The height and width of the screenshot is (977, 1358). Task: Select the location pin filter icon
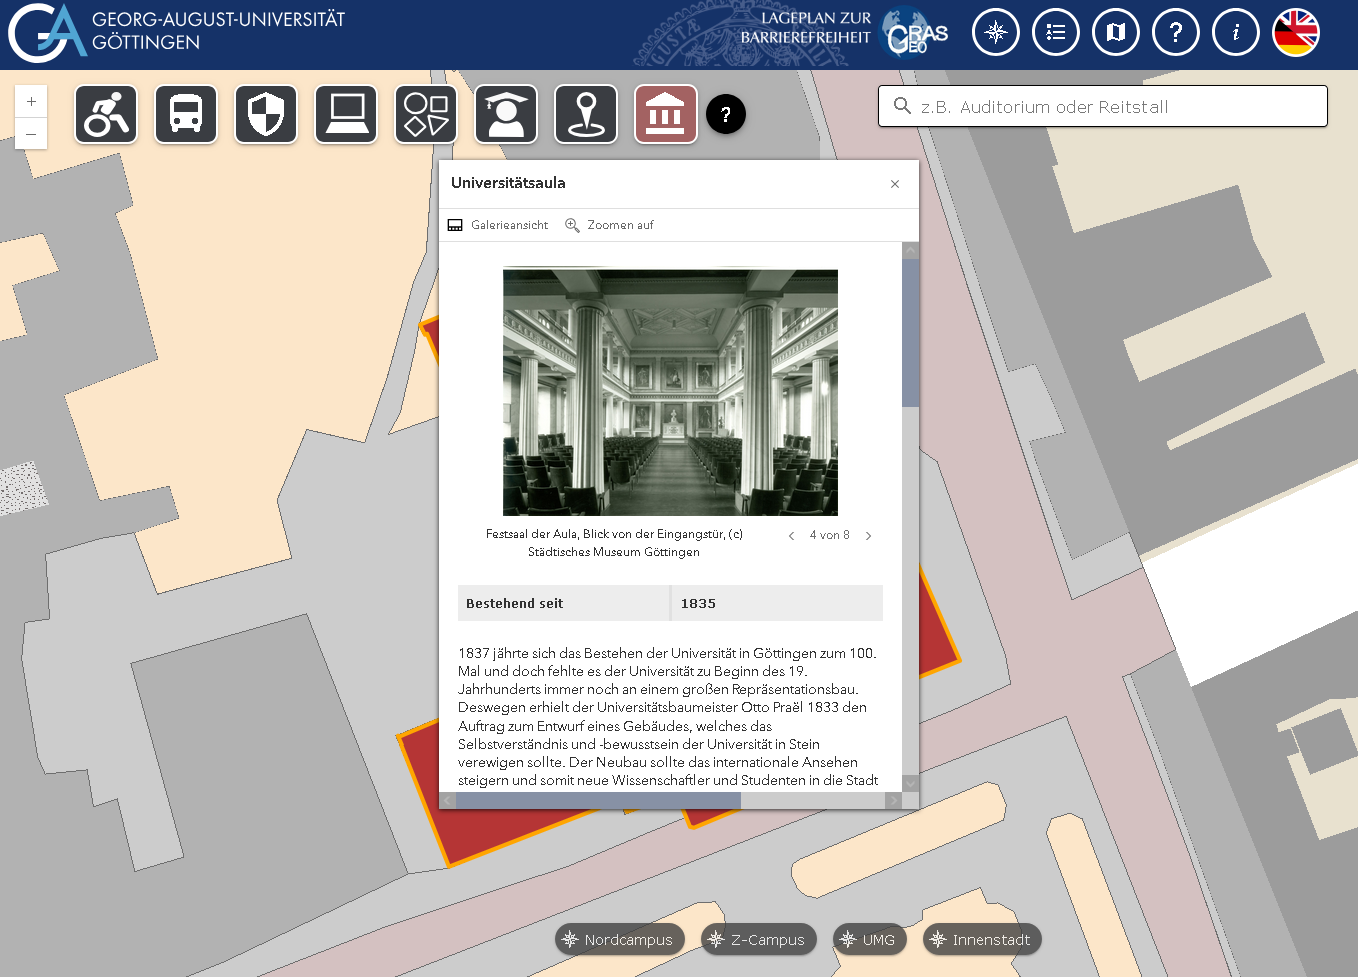pyautogui.click(x=585, y=113)
